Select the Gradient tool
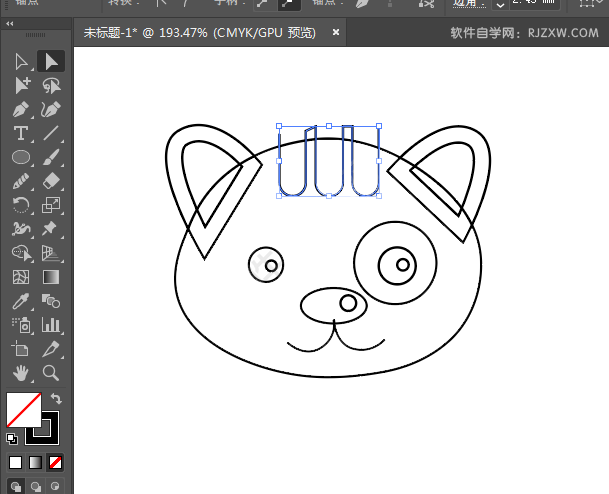 coord(50,277)
